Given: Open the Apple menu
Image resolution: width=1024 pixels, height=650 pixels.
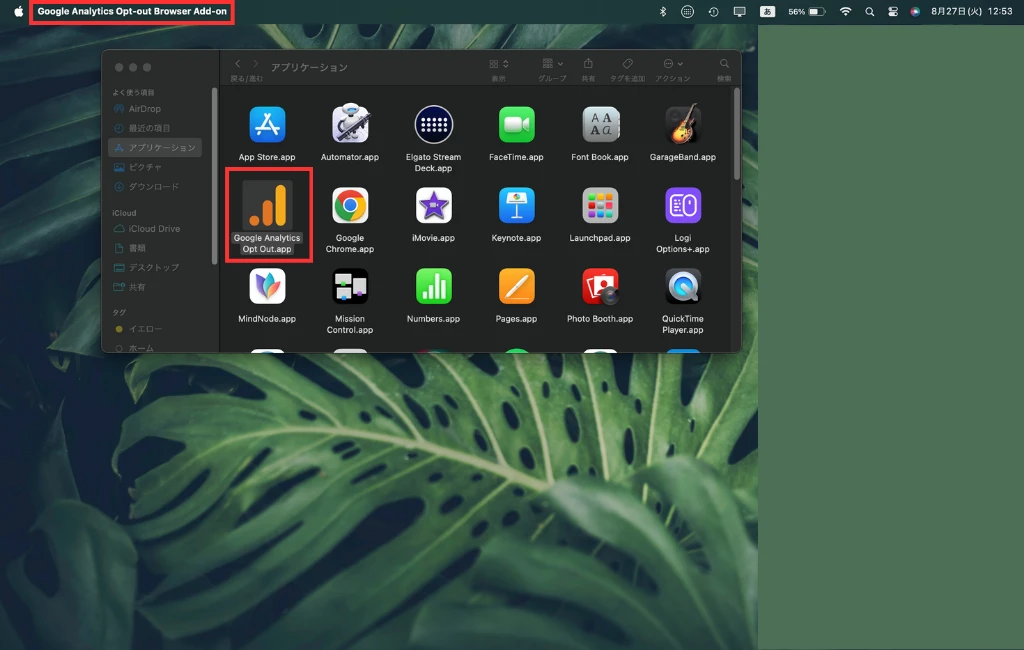Looking at the screenshot, I should (18, 11).
